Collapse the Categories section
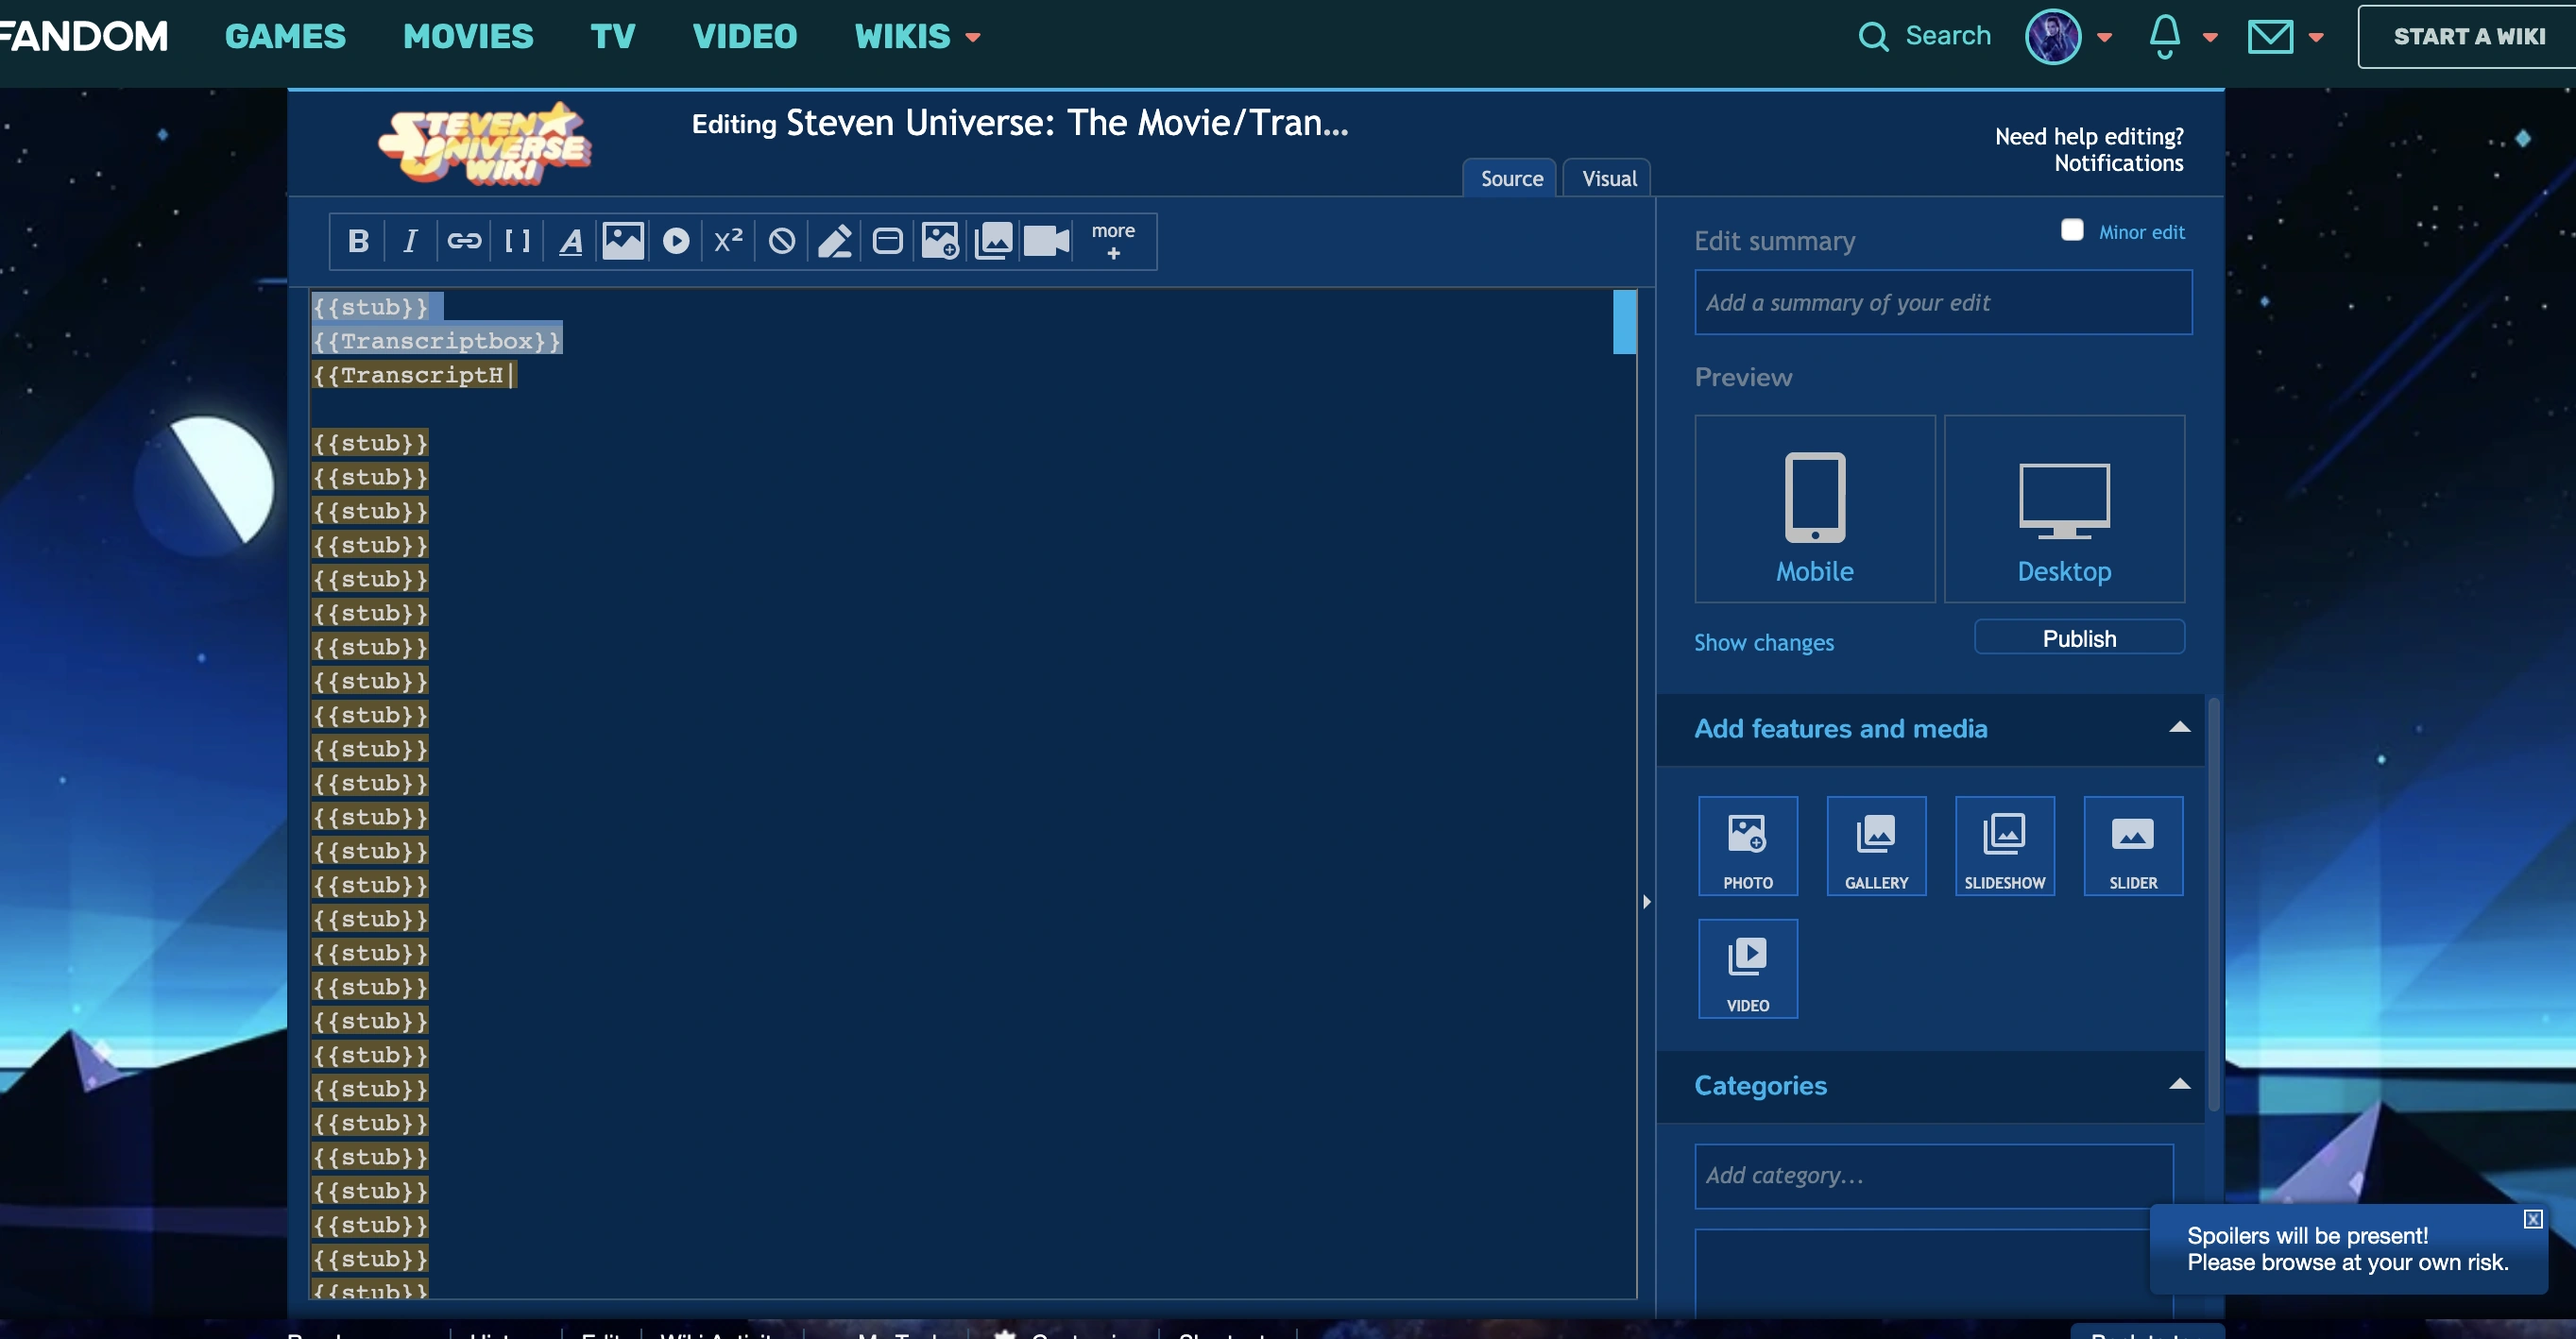The image size is (2576, 1339). point(2179,1085)
